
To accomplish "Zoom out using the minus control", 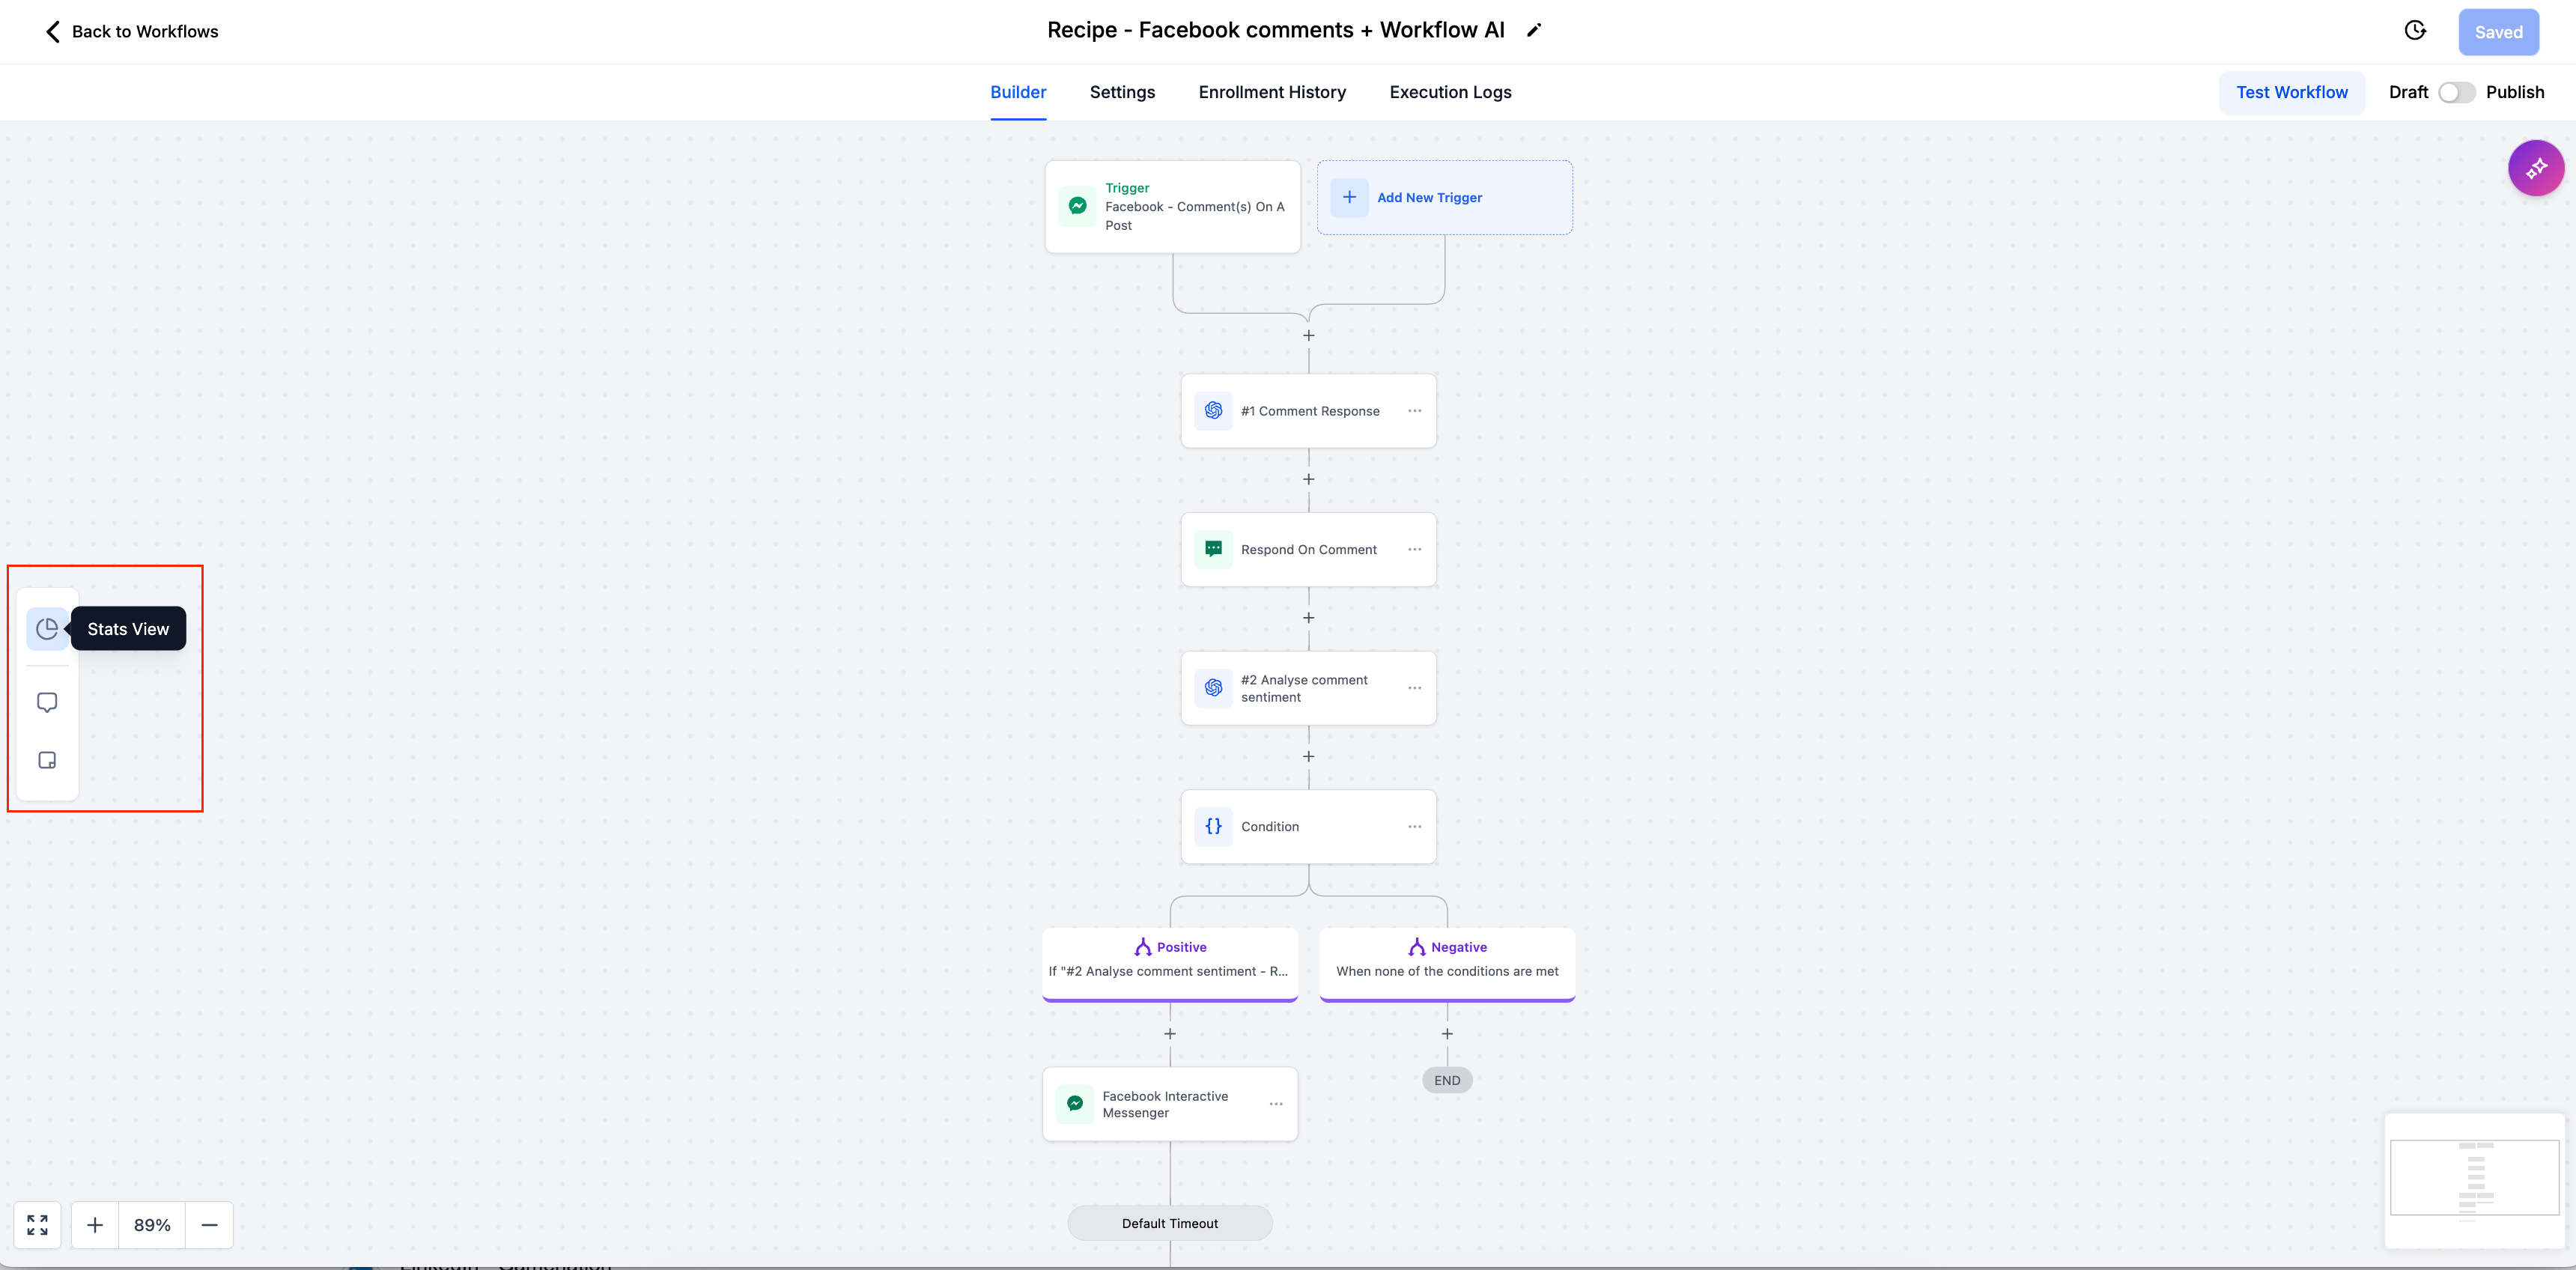I will pos(209,1224).
